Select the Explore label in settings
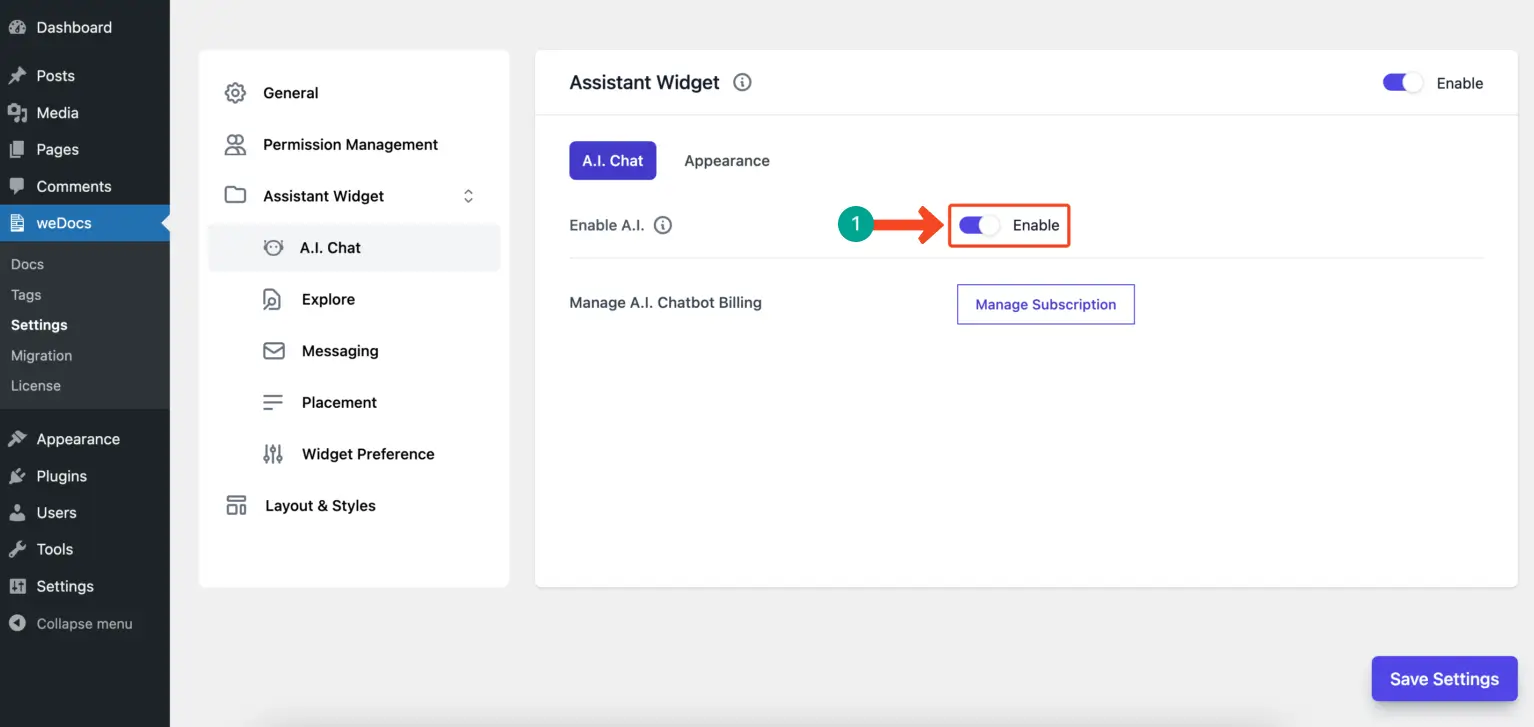 [328, 299]
